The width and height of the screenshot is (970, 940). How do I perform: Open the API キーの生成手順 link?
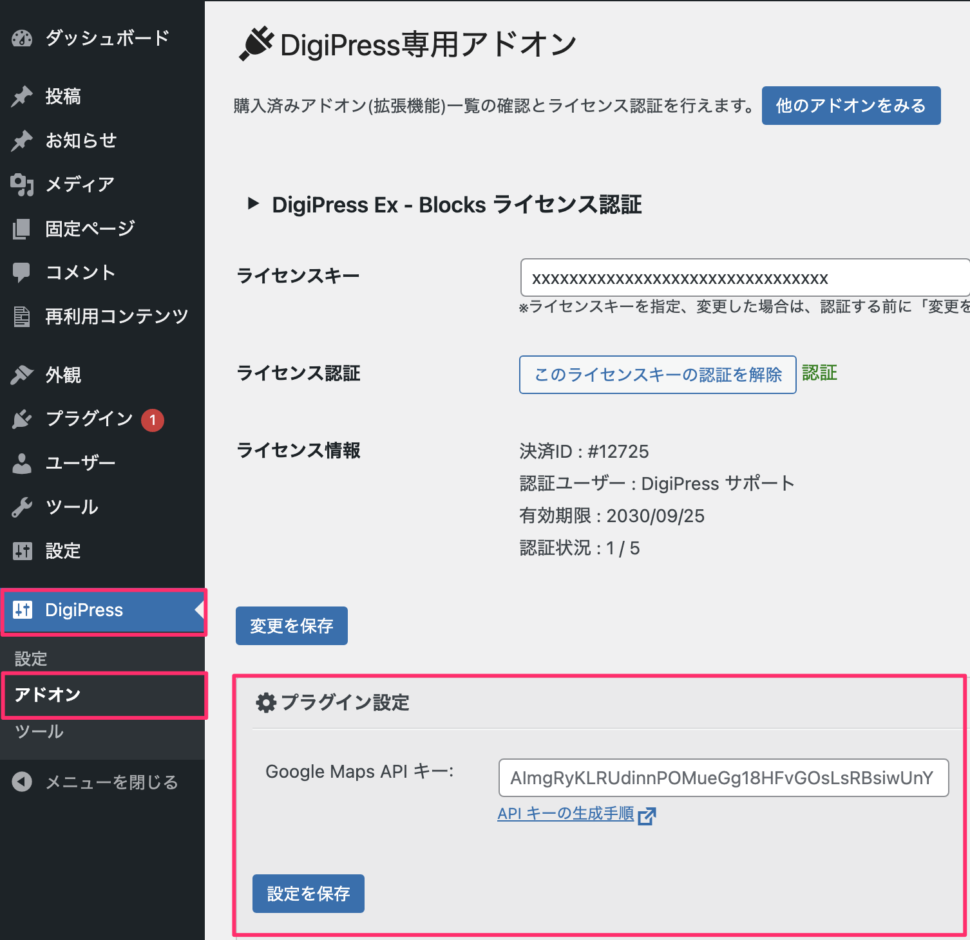tap(566, 814)
